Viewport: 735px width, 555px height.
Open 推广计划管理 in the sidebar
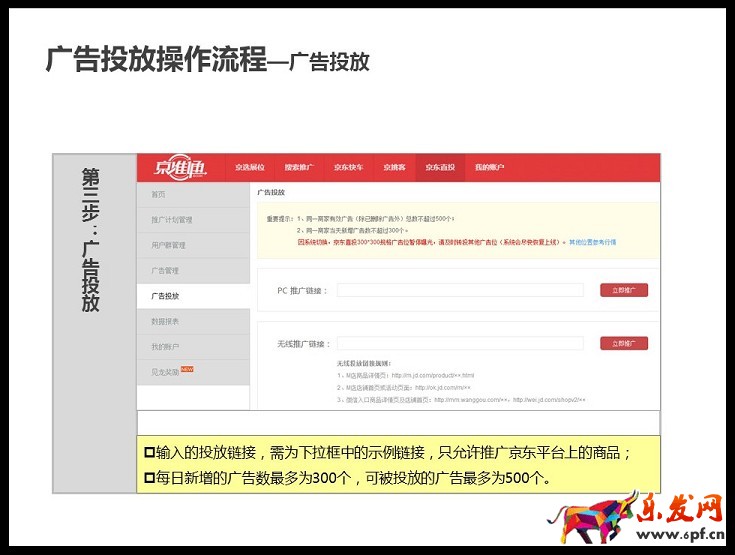pos(171,220)
